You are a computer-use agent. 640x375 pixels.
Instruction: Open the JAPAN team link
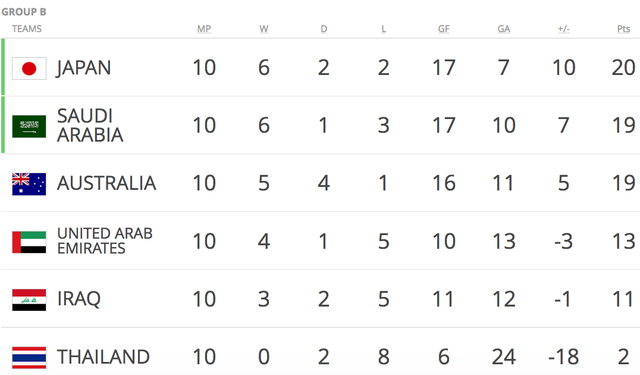click(83, 68)
